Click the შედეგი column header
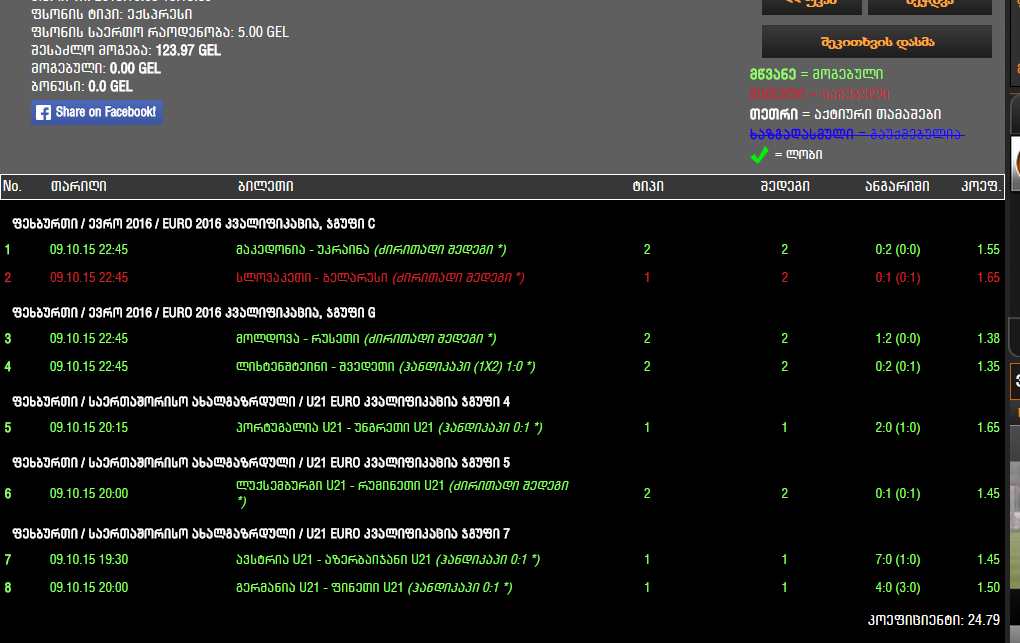1020x643 pixels. pyautogui.click(x=785, y=186)
